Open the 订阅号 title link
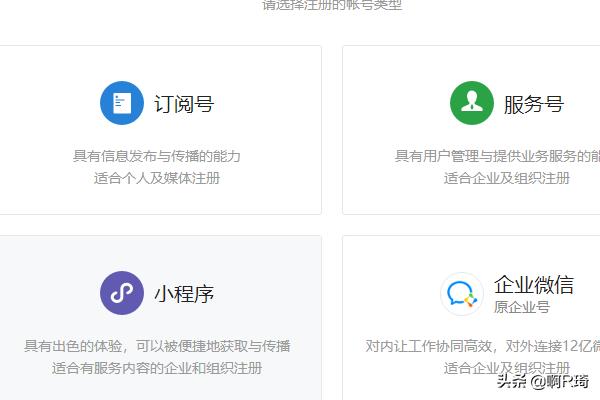 [x=183, y=104]
